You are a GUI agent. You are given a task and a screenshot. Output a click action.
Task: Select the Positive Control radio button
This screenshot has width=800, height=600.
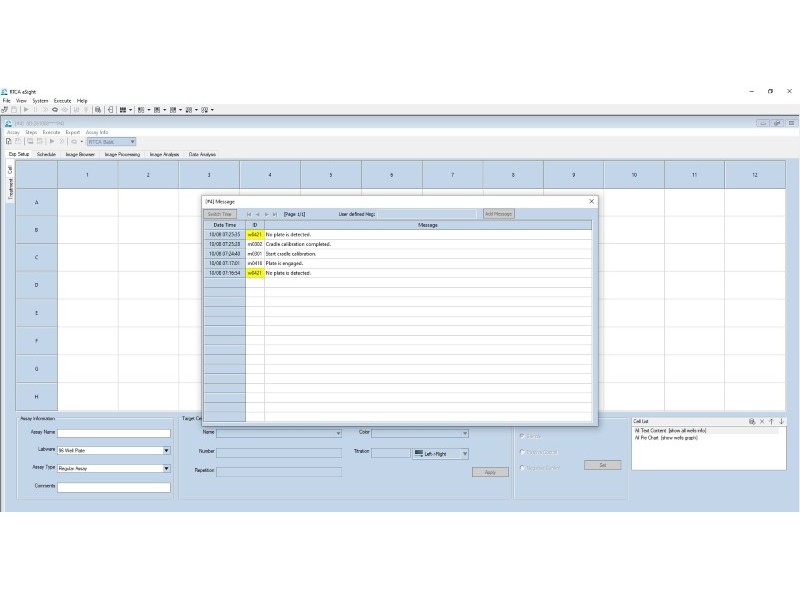coord(522,452)
